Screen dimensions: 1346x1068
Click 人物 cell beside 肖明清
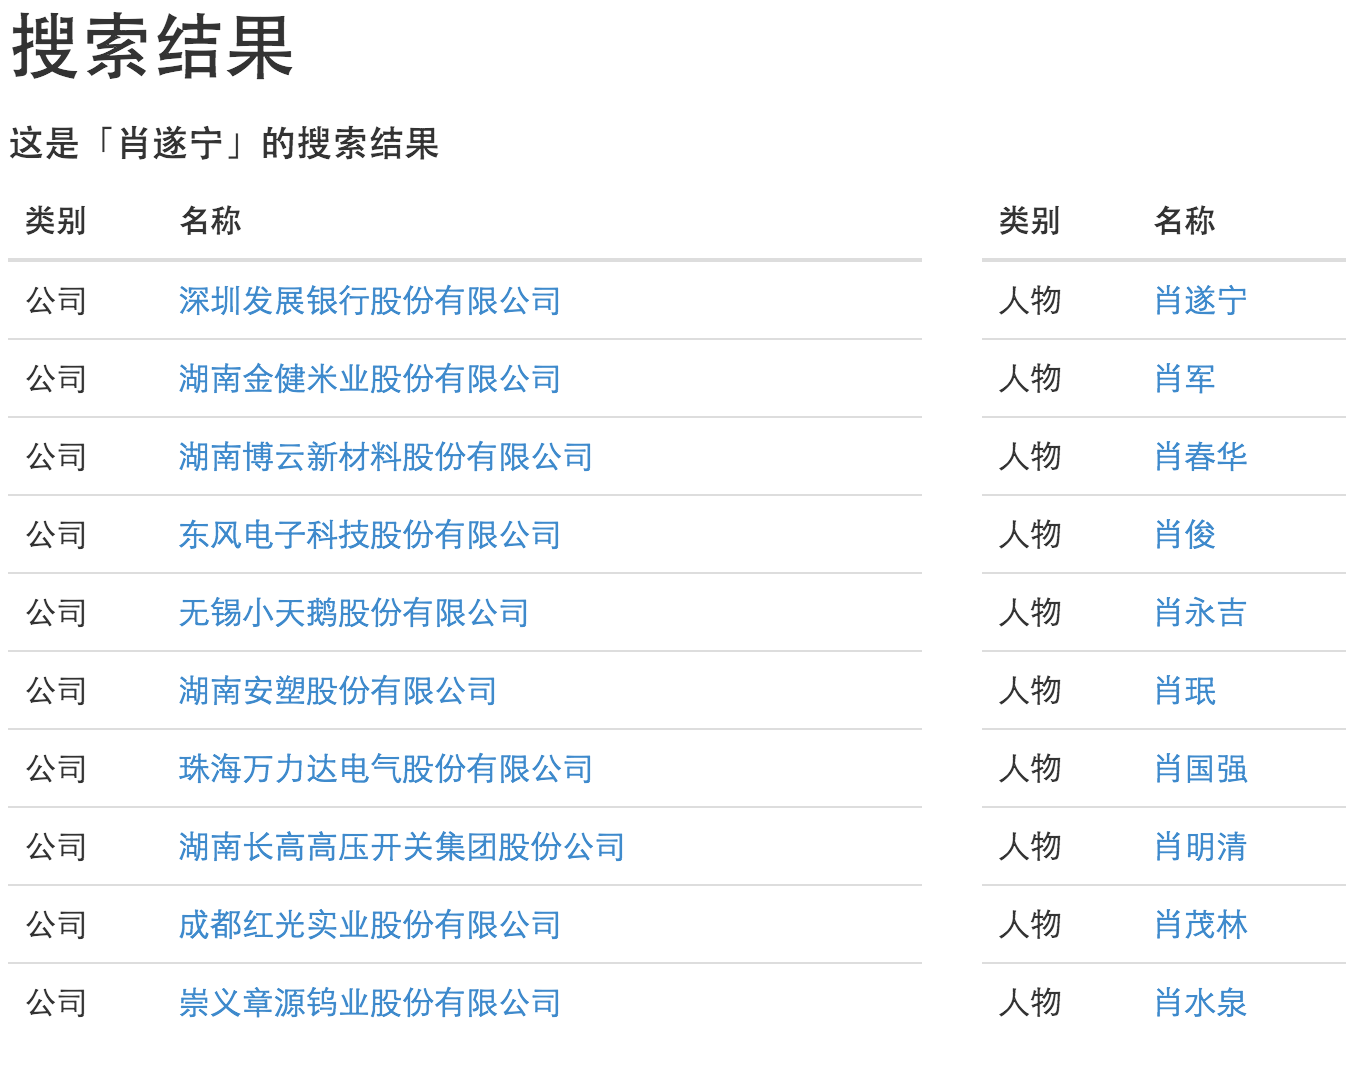pos(1029,847)
